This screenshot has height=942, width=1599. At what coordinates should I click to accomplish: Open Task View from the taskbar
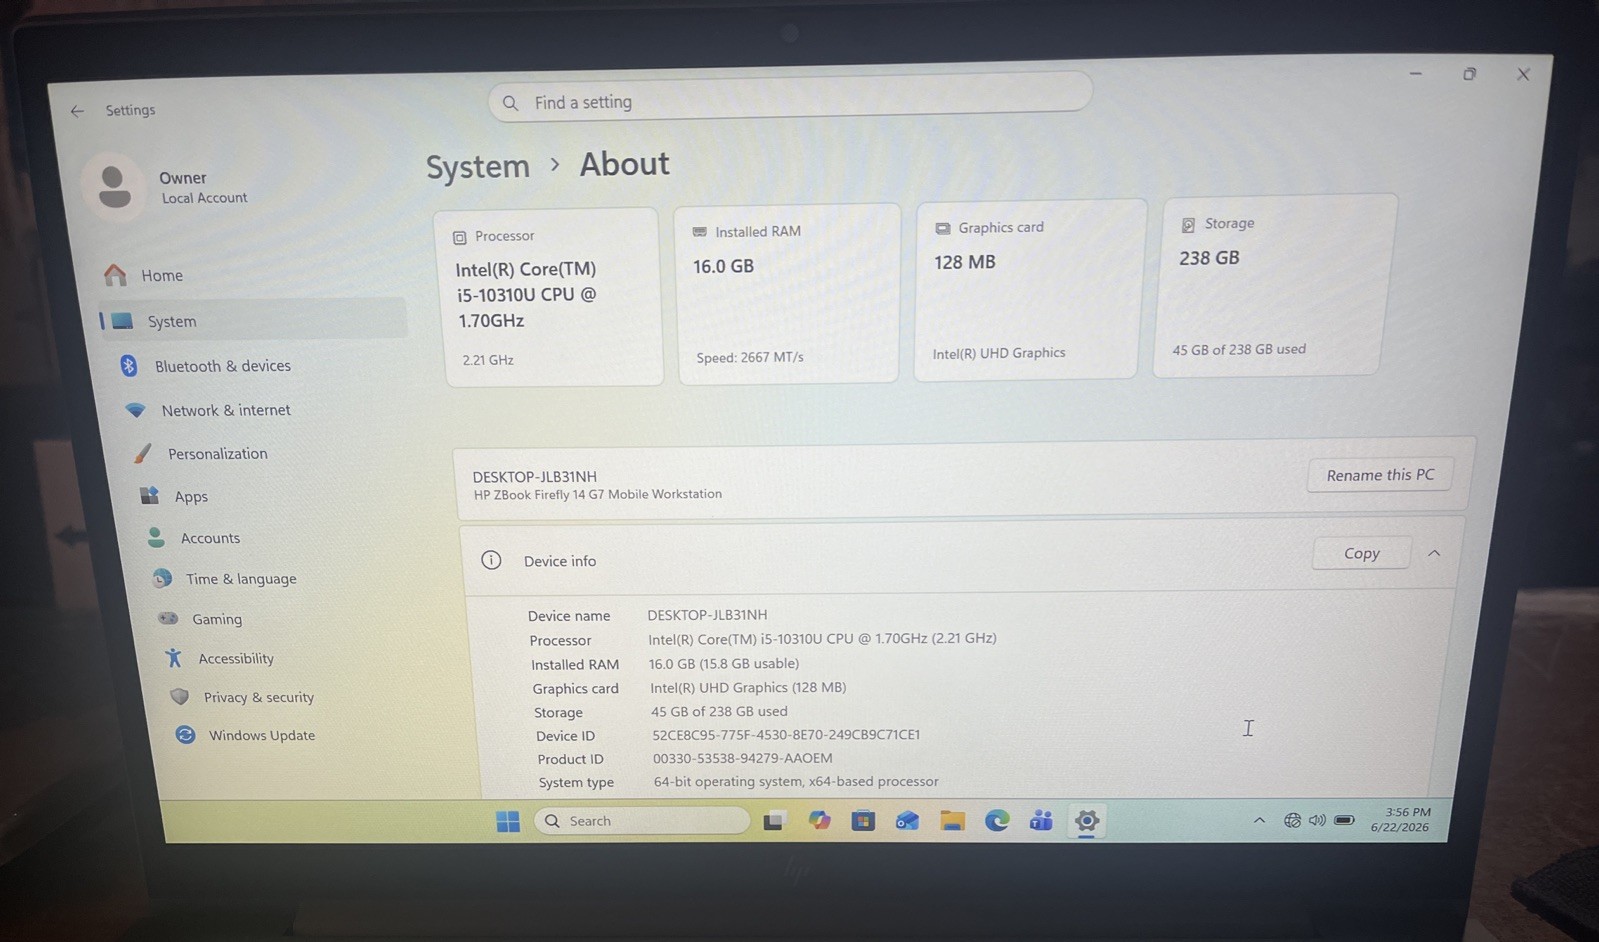773,821
